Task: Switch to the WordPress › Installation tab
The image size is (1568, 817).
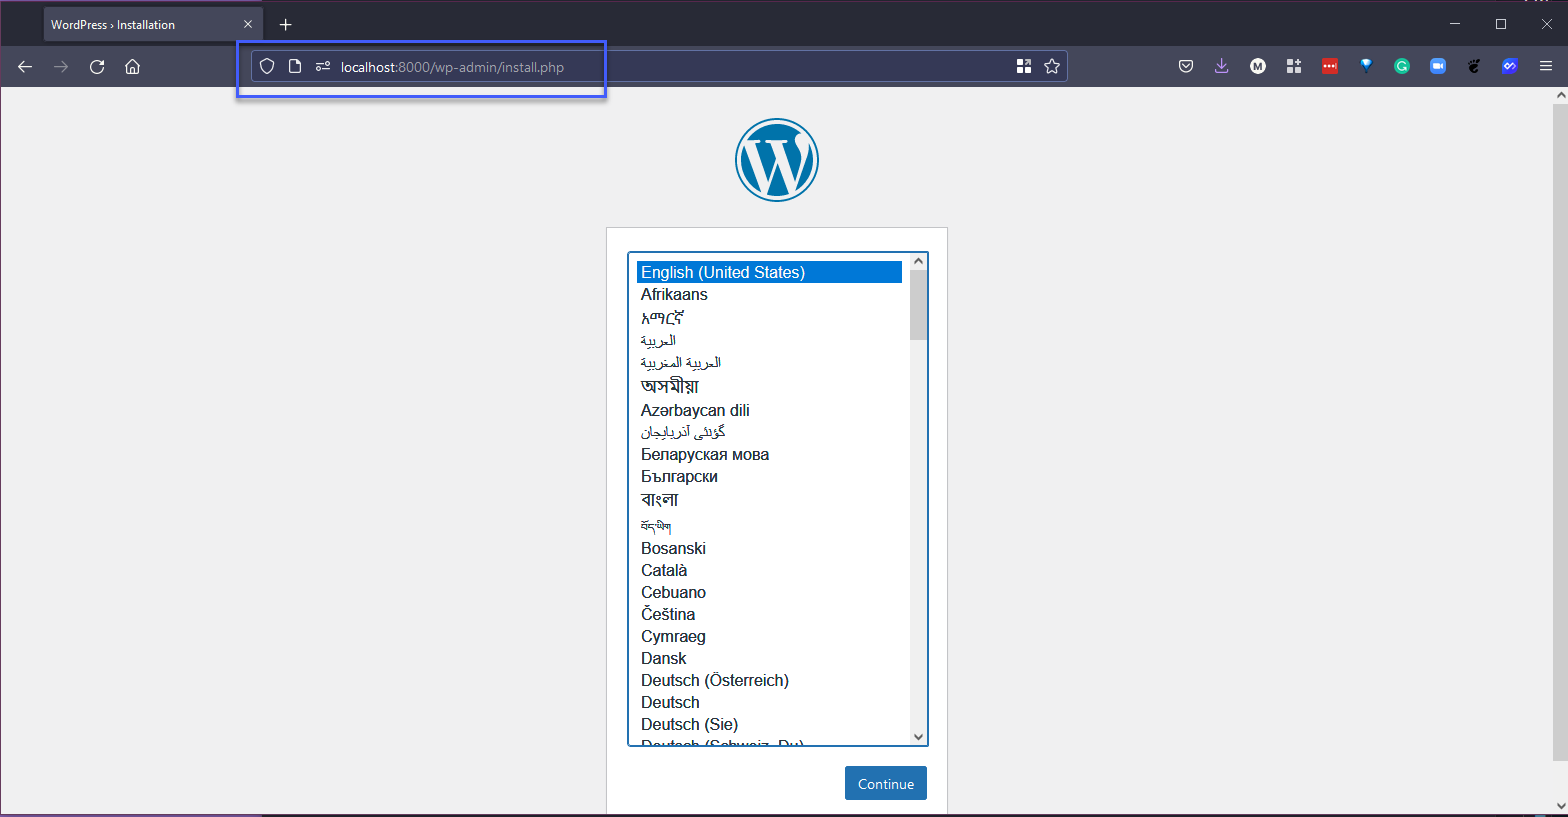Action: pos(140,24)
